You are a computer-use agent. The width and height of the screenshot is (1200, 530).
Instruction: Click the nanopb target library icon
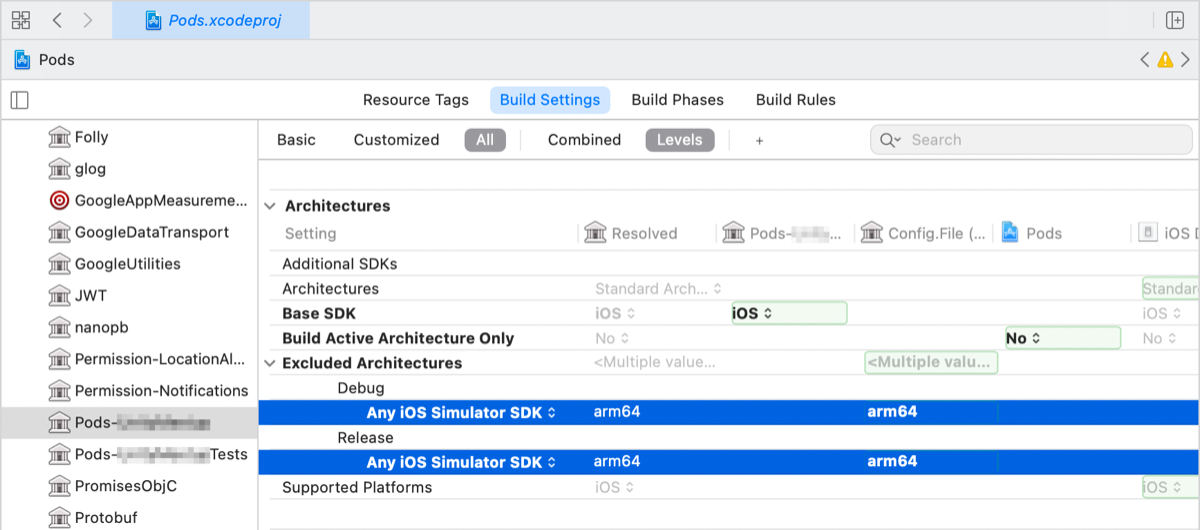(59, 327)
